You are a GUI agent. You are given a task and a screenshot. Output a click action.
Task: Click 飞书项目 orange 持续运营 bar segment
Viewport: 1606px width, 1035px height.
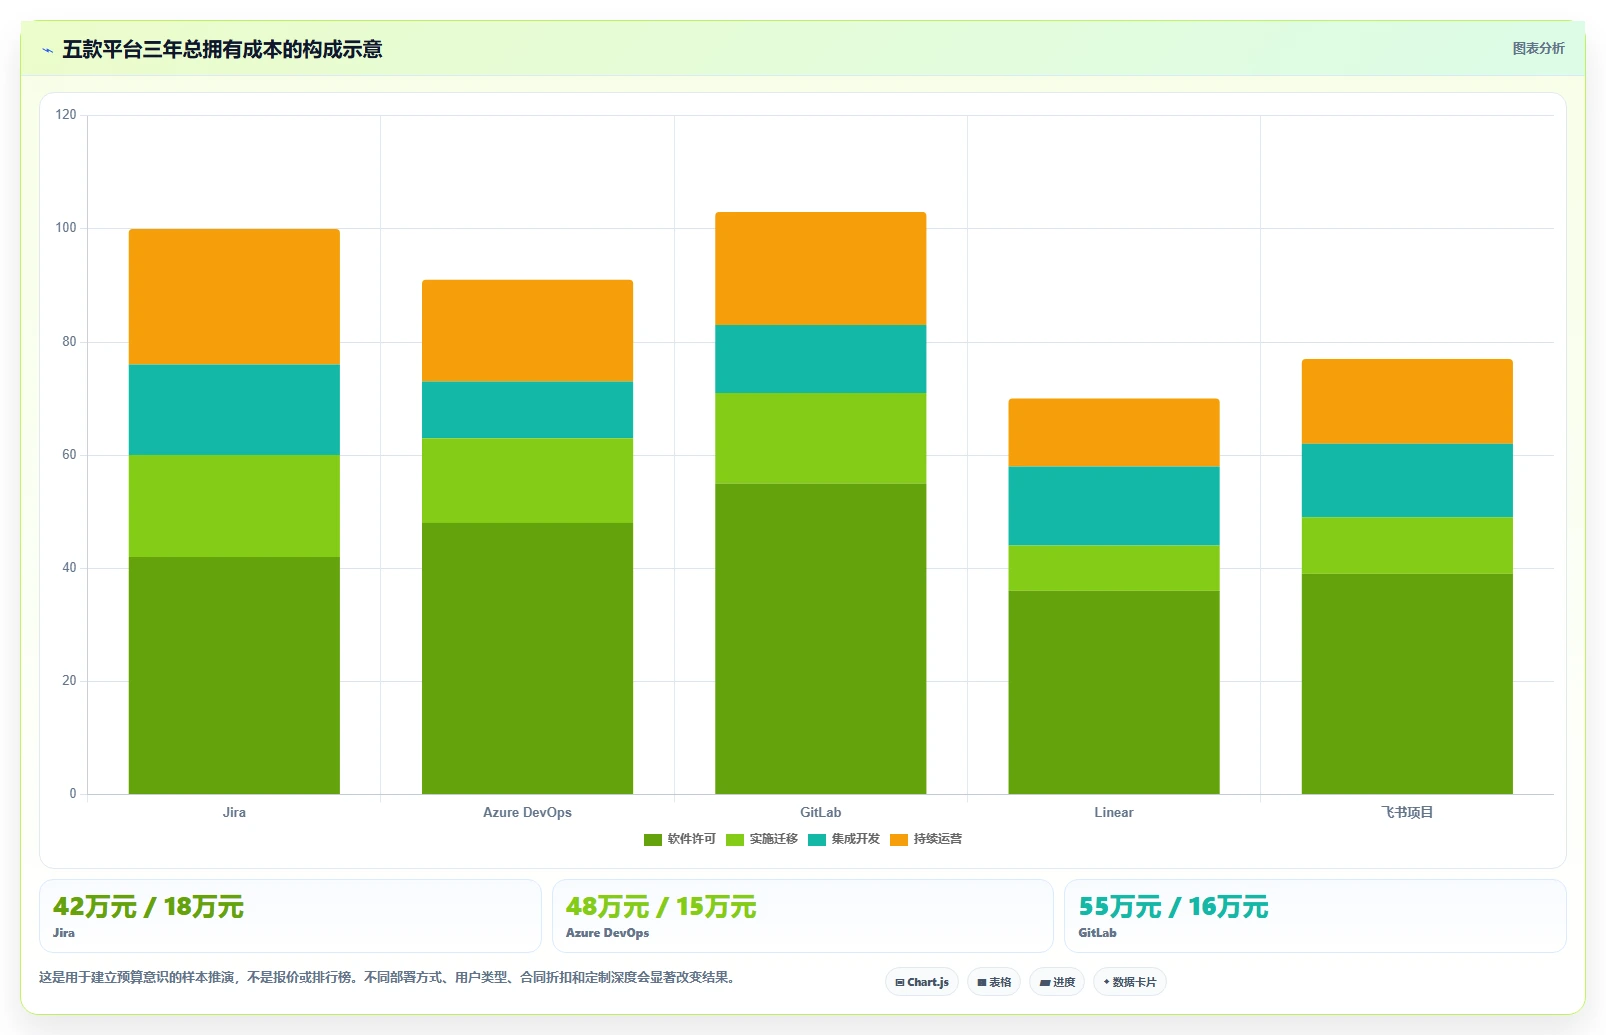1407,401
